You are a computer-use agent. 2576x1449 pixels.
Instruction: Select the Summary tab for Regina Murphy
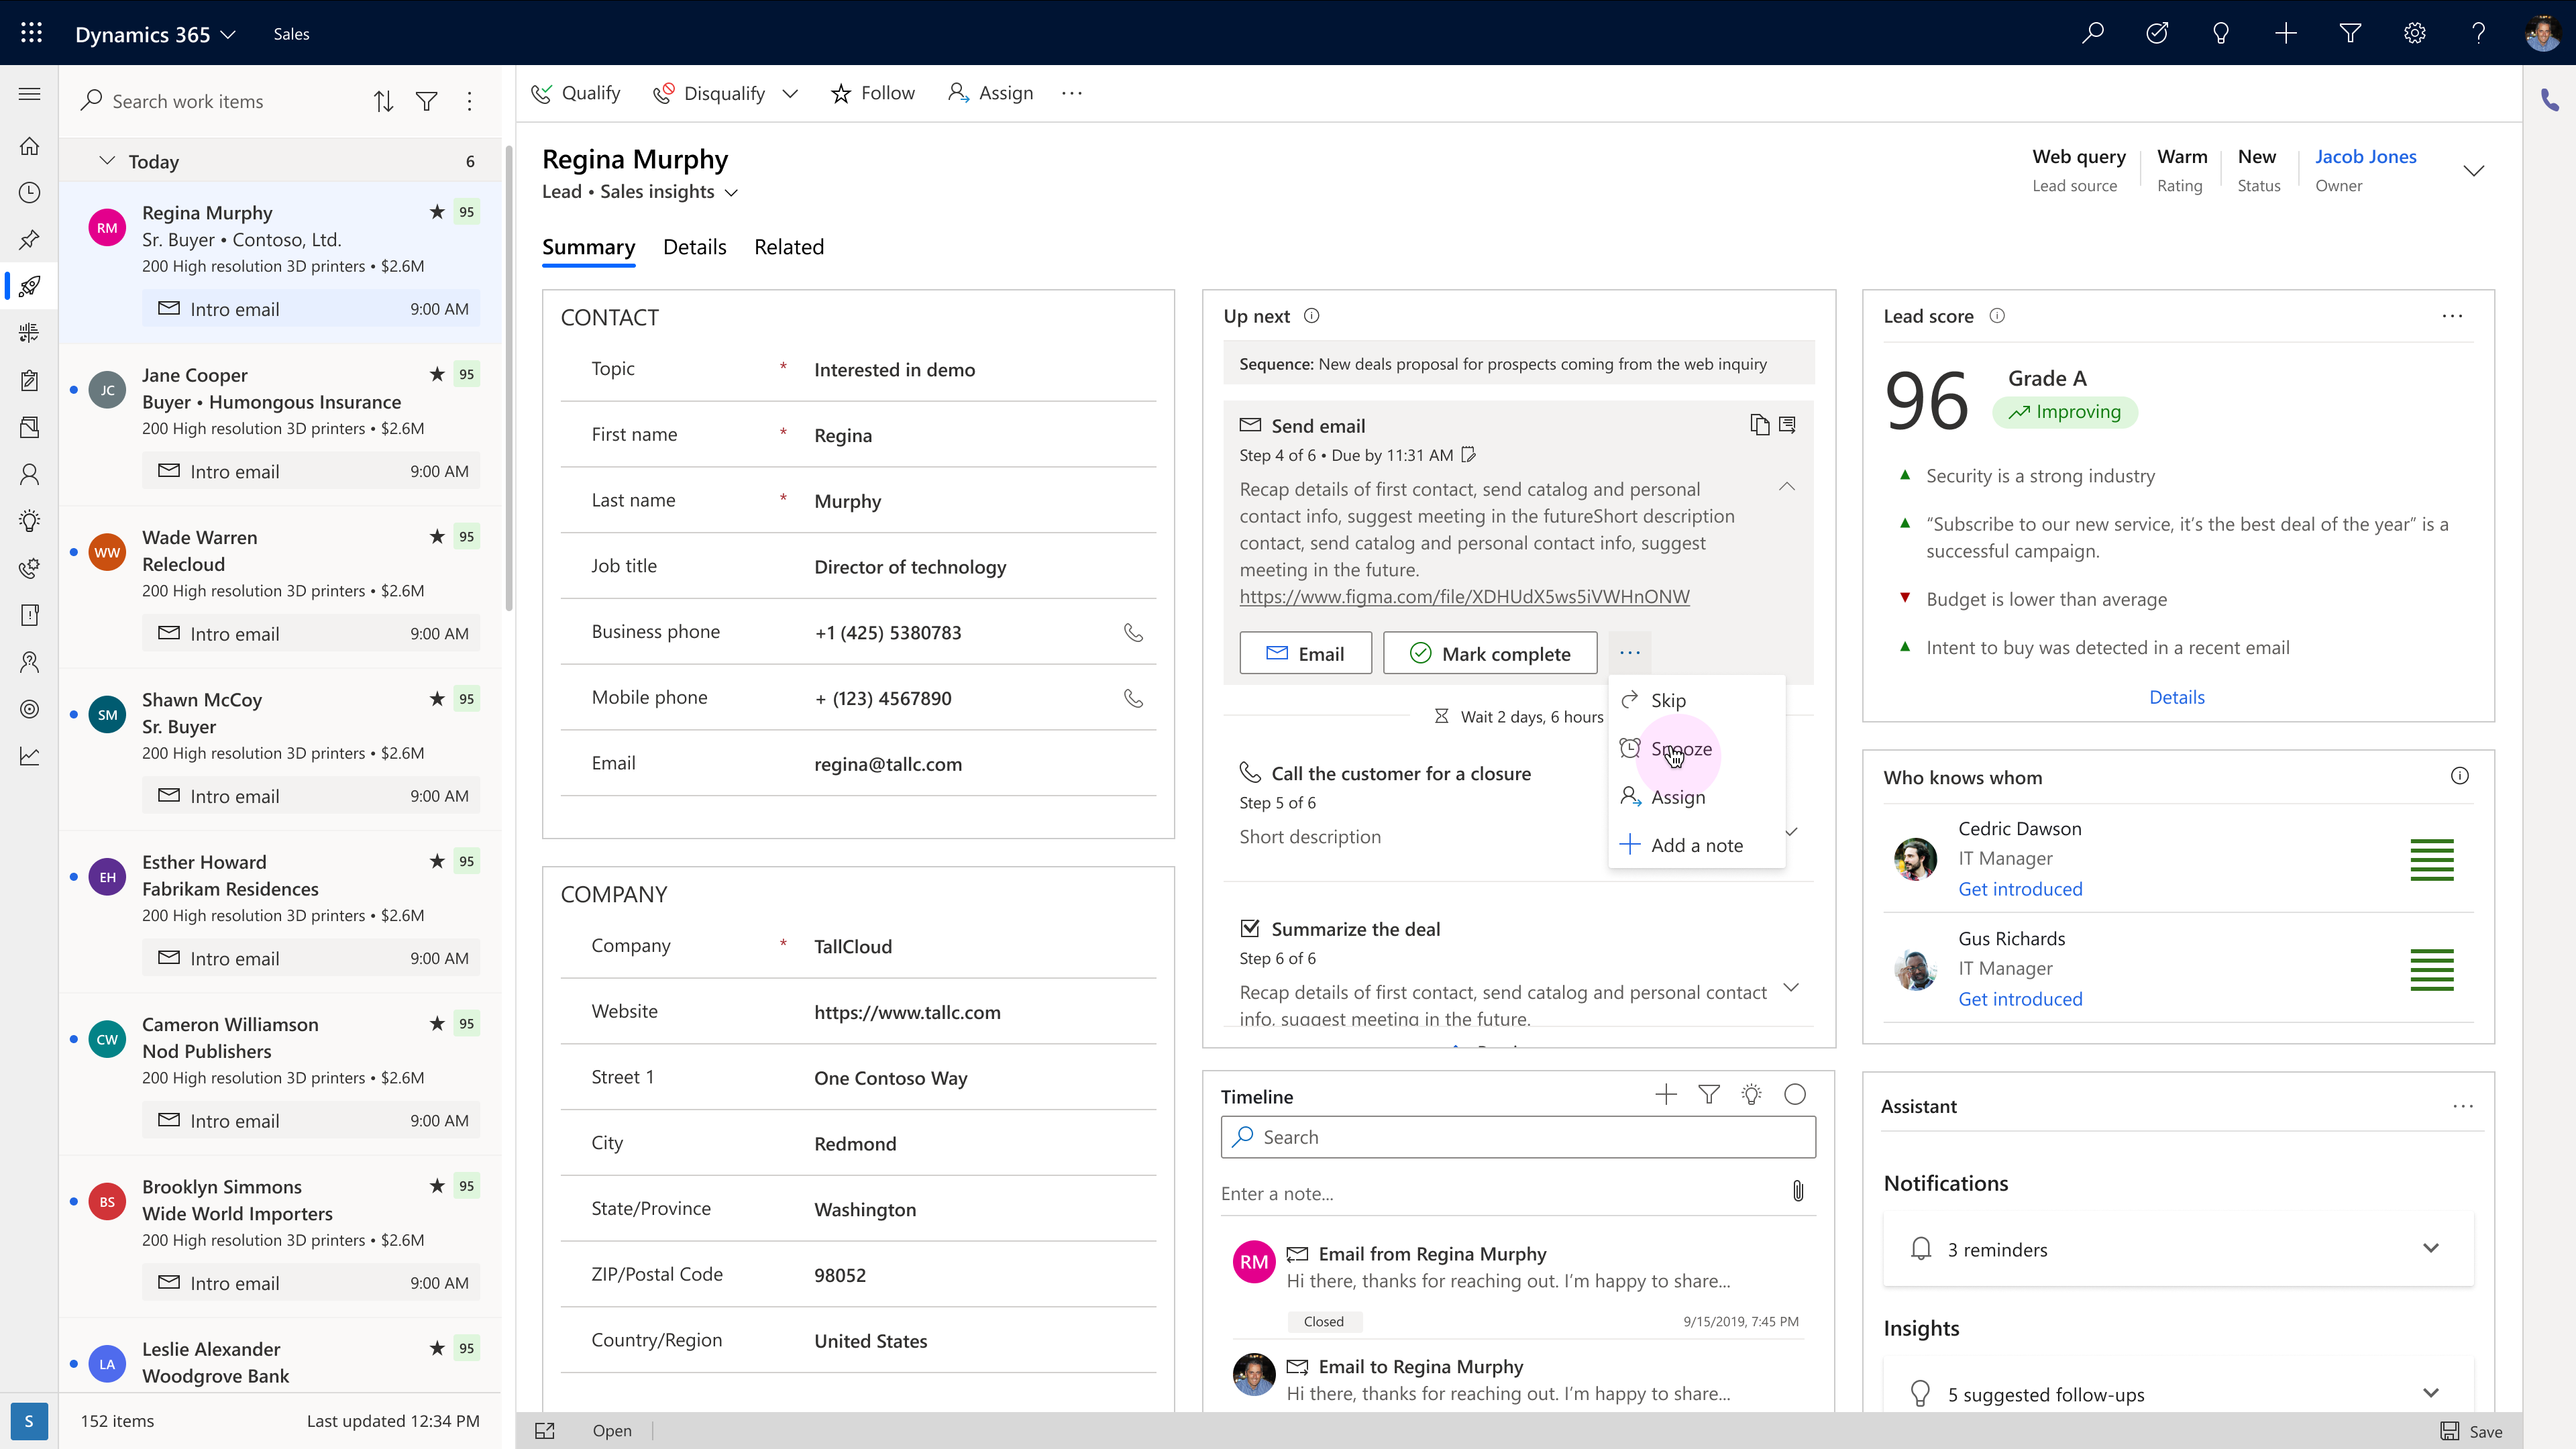point(589,246)
